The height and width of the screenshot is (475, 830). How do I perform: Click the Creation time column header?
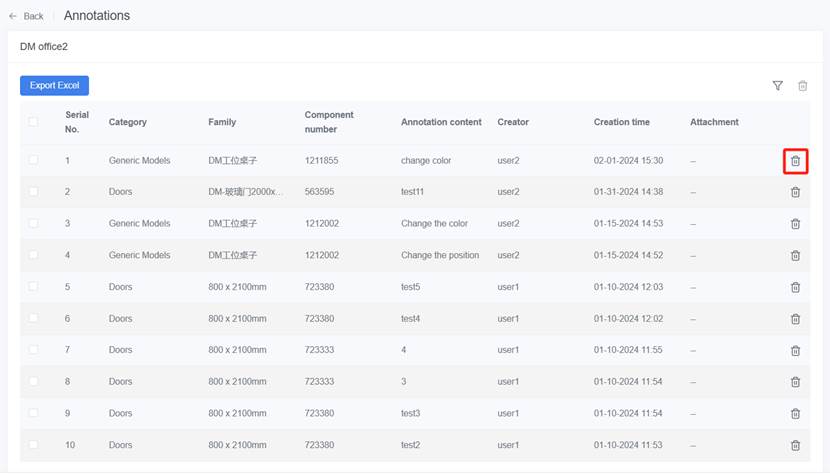tap(621, 122)
